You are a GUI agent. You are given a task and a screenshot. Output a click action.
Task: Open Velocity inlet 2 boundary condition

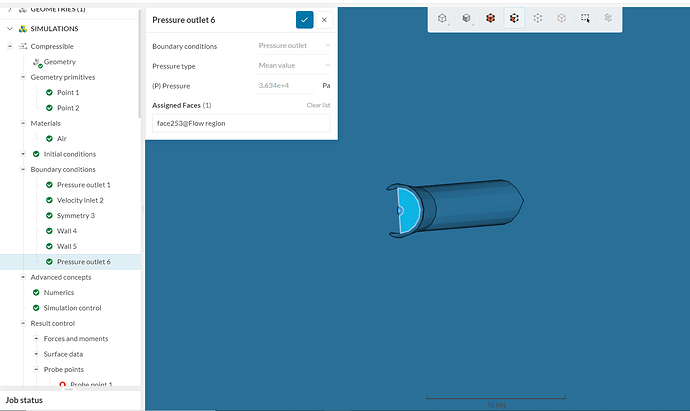pos(80,200)
